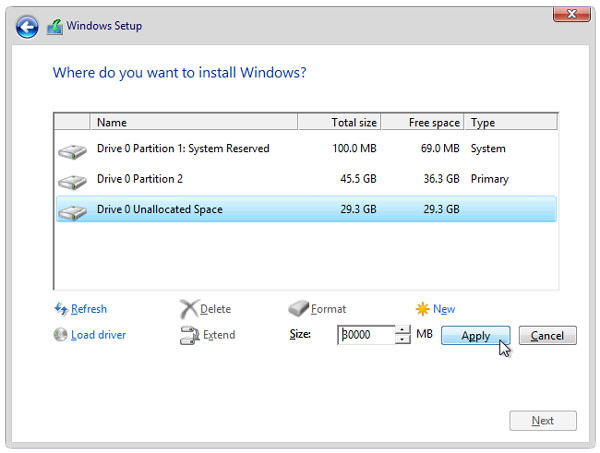Viewport: 600px width, 453px height.
Task: Apply the new partition size
Action: pyautogui.click(x=476, y=336)
